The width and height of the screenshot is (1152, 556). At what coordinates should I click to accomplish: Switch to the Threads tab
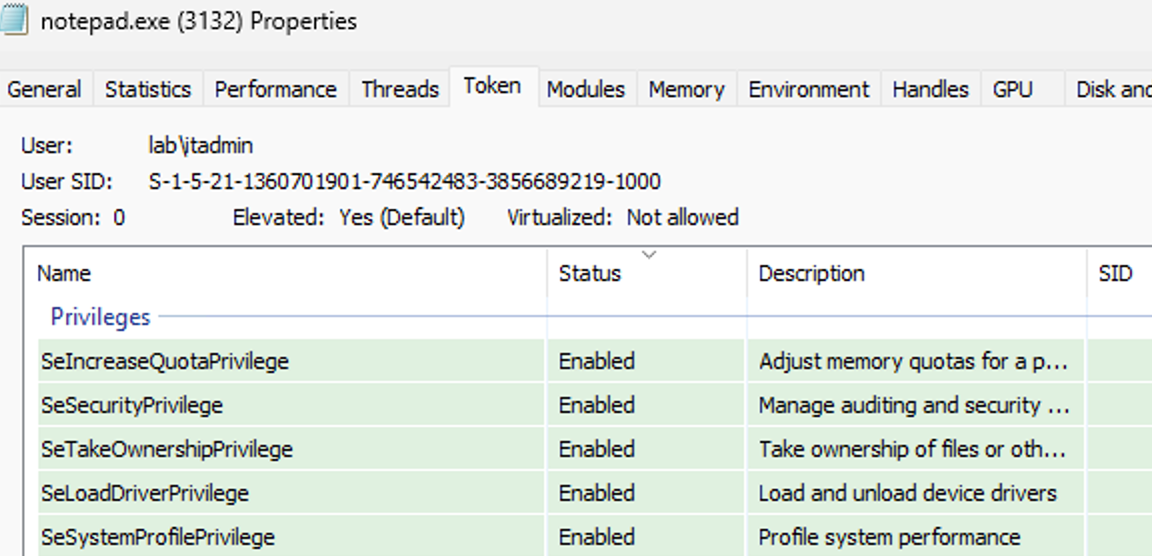point(400,90)
